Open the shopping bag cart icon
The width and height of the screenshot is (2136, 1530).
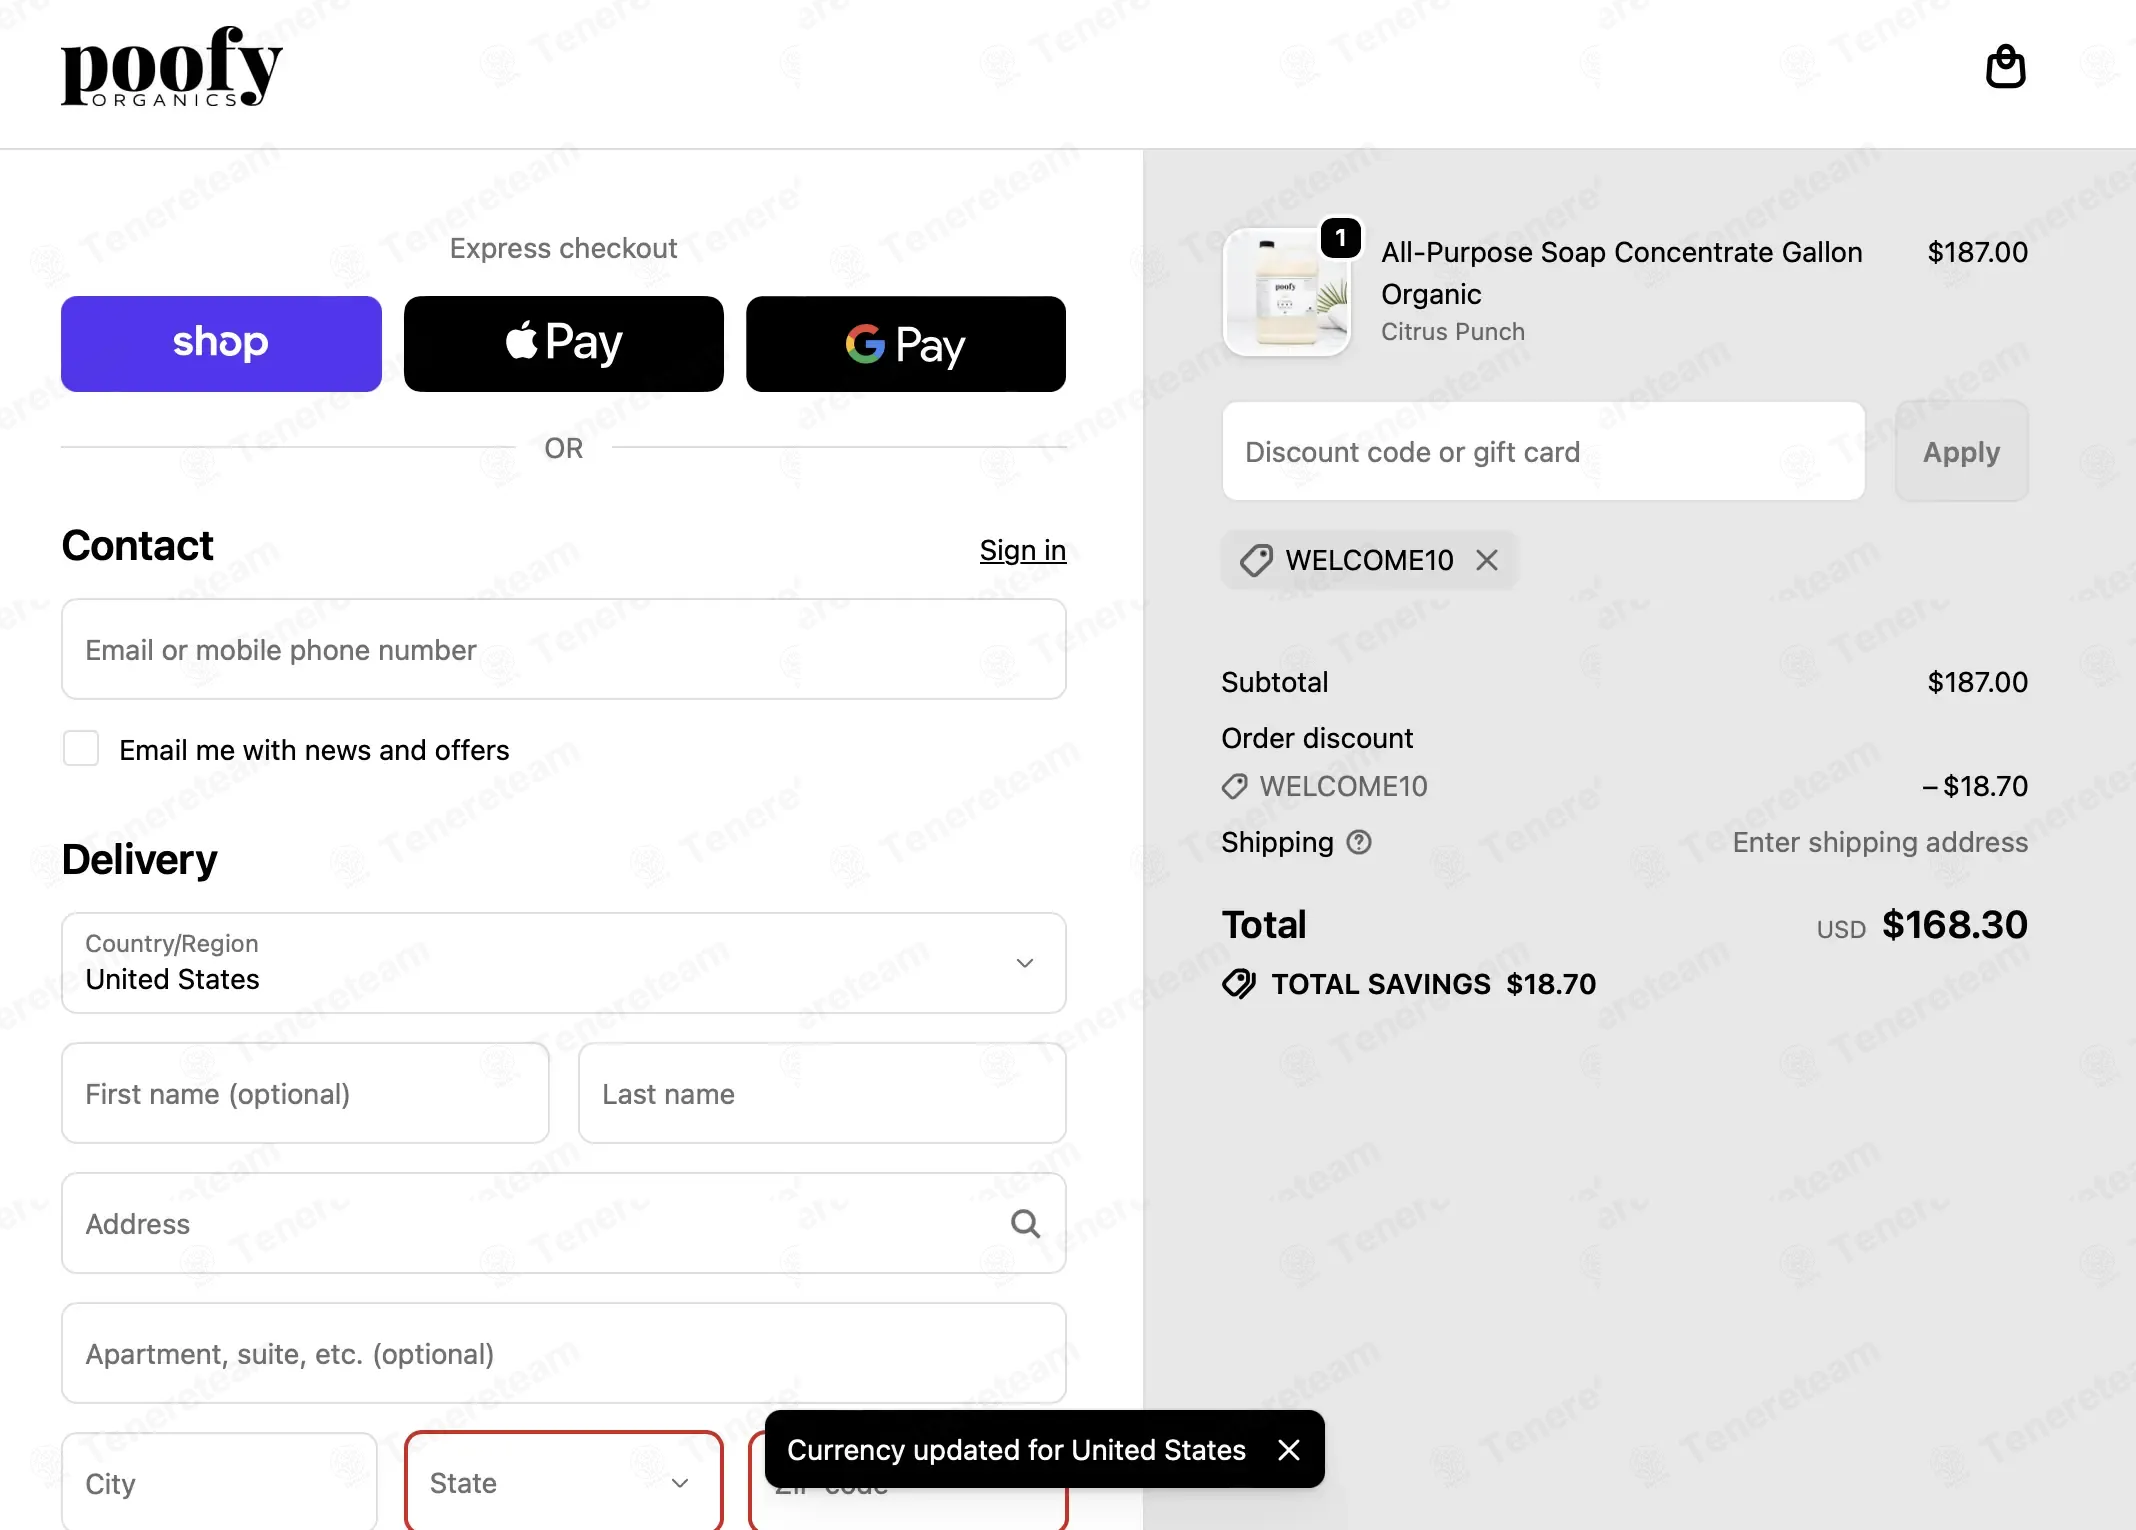tap(2005, 67)
